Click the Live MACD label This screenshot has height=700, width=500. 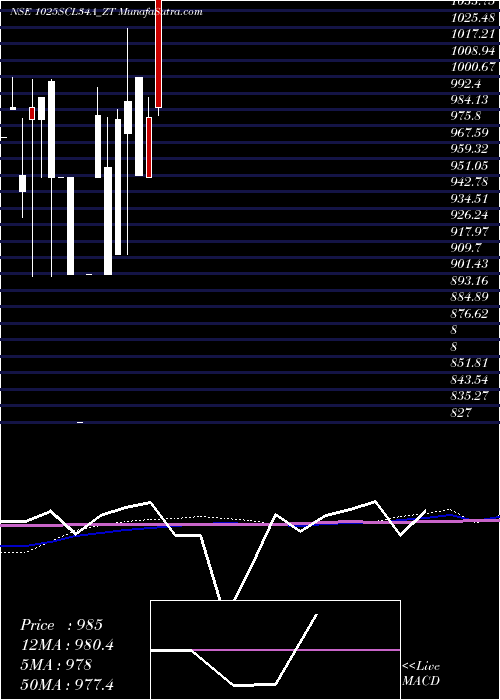(x=421, y=674)
